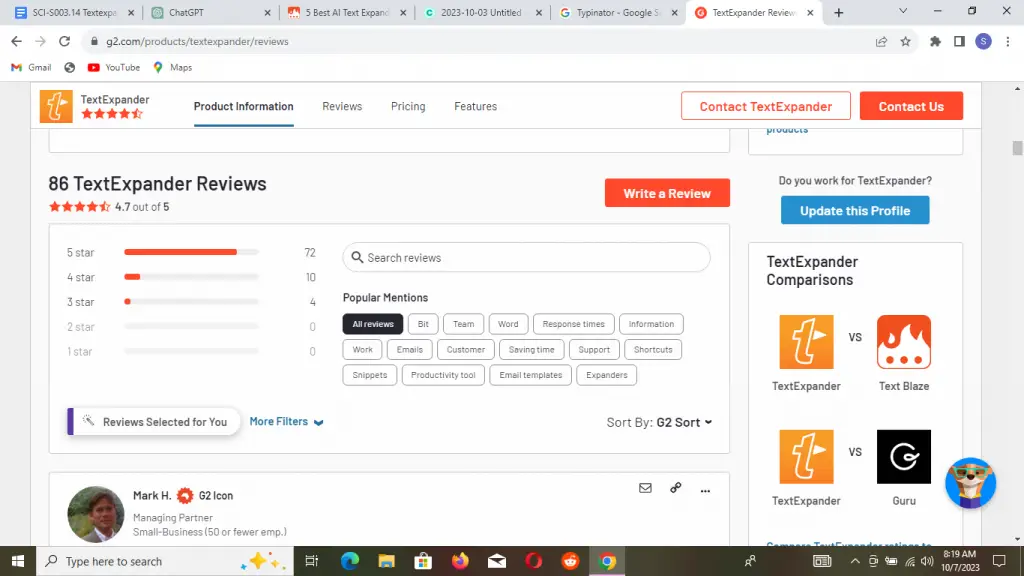
Task: Filter by 5 star rating bar
Action: pos(191,252)
